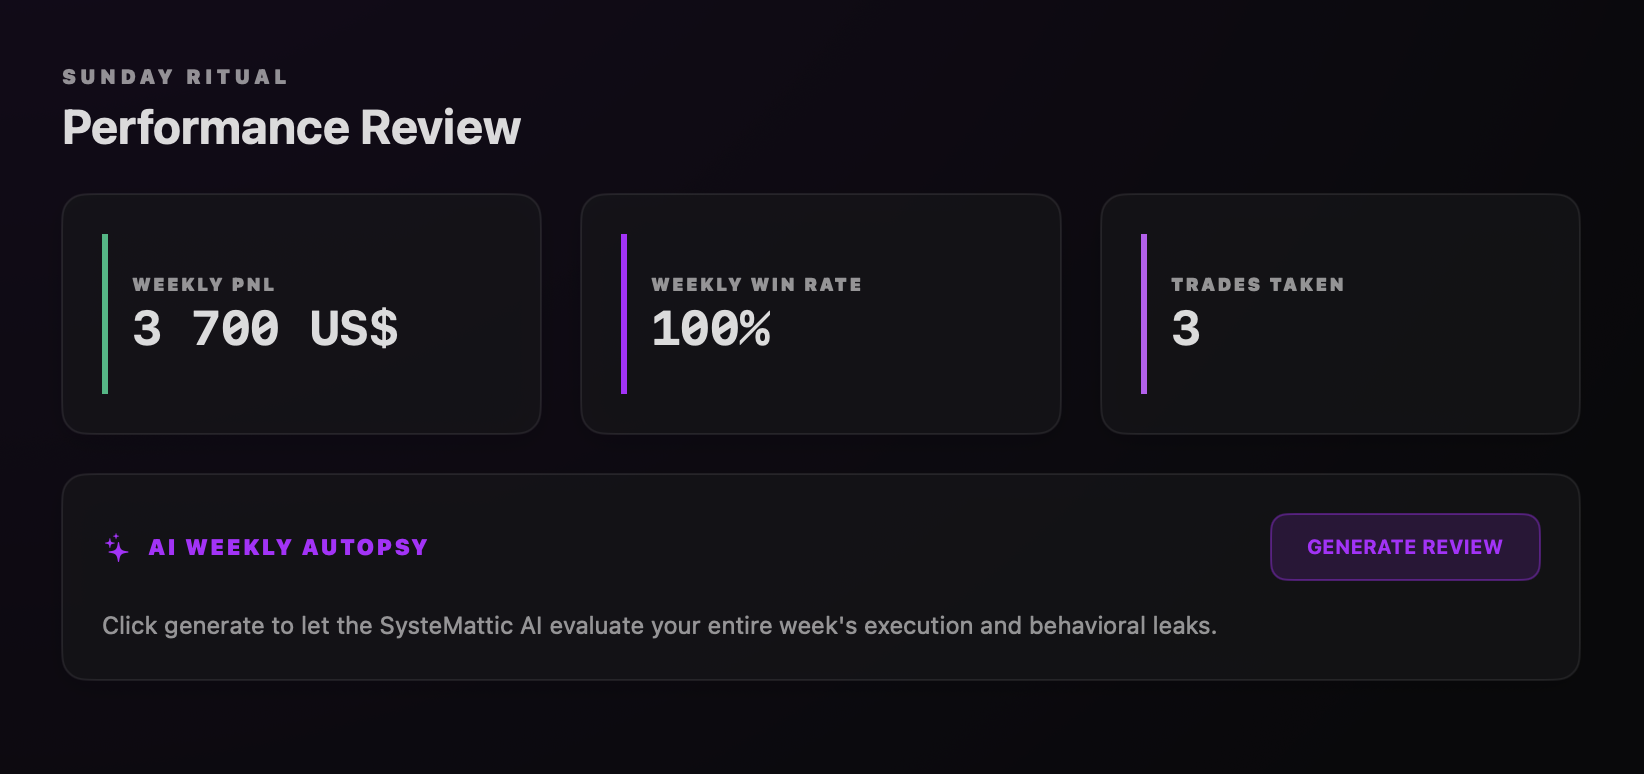This screenshot has width=1644, height=774.
Task: Click the trades taken count of 3
Action: point(1186,329)
